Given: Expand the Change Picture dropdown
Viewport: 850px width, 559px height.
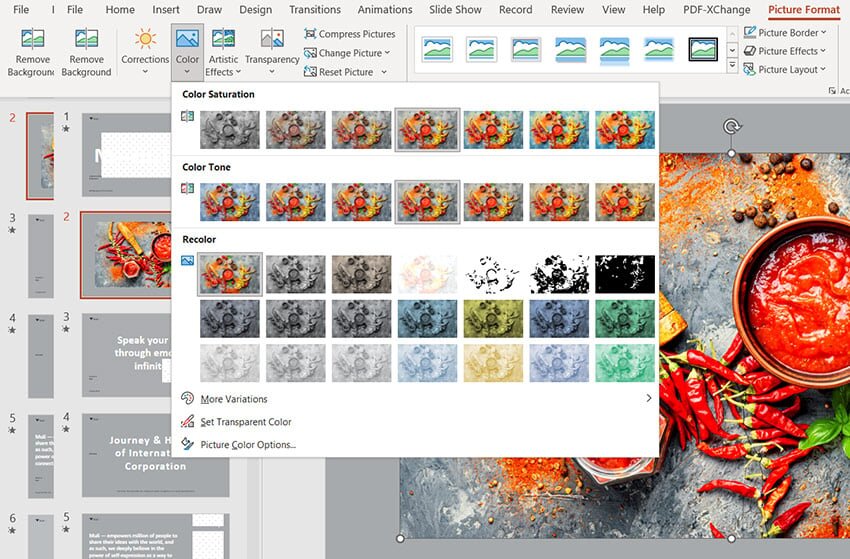Looking at the screenshot, I should point(387,53).
